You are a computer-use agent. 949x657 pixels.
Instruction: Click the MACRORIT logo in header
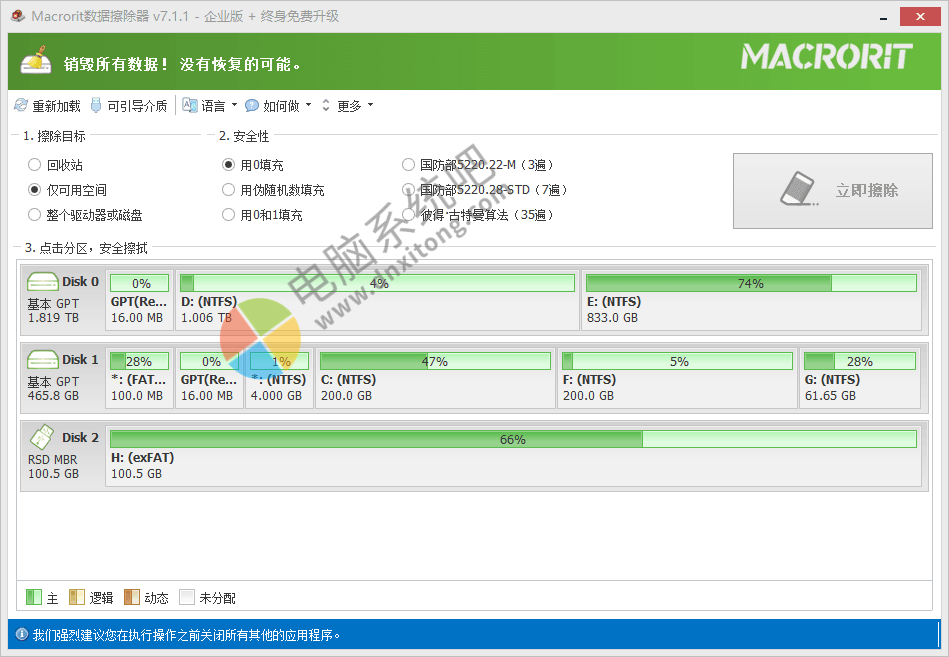[x=826, y=57]
